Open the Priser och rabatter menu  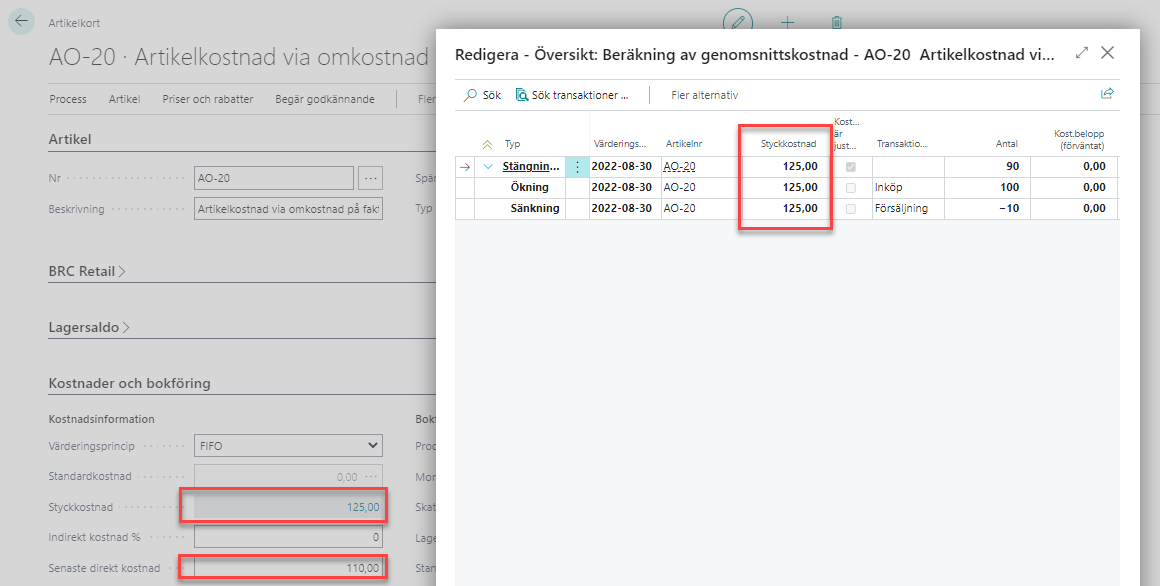pos(208,99)
